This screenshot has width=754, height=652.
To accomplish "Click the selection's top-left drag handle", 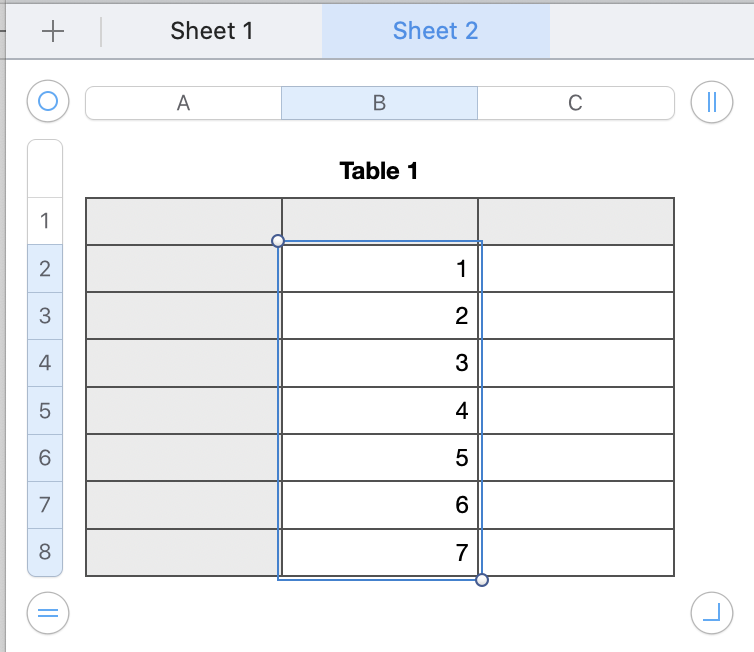I will pos(278,241).
